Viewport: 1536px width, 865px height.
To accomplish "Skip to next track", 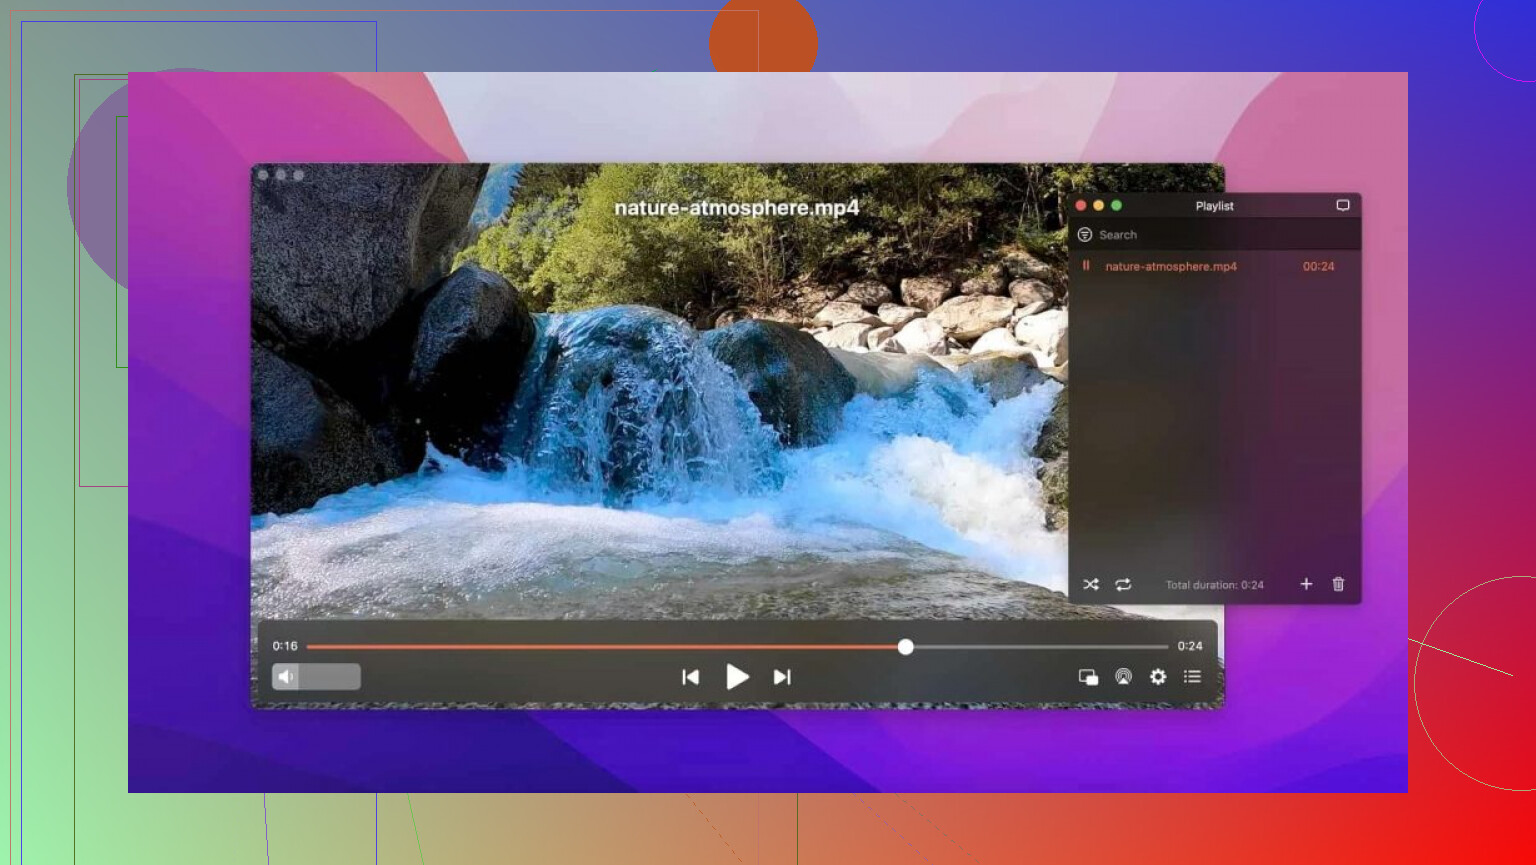I will point(782,677).
